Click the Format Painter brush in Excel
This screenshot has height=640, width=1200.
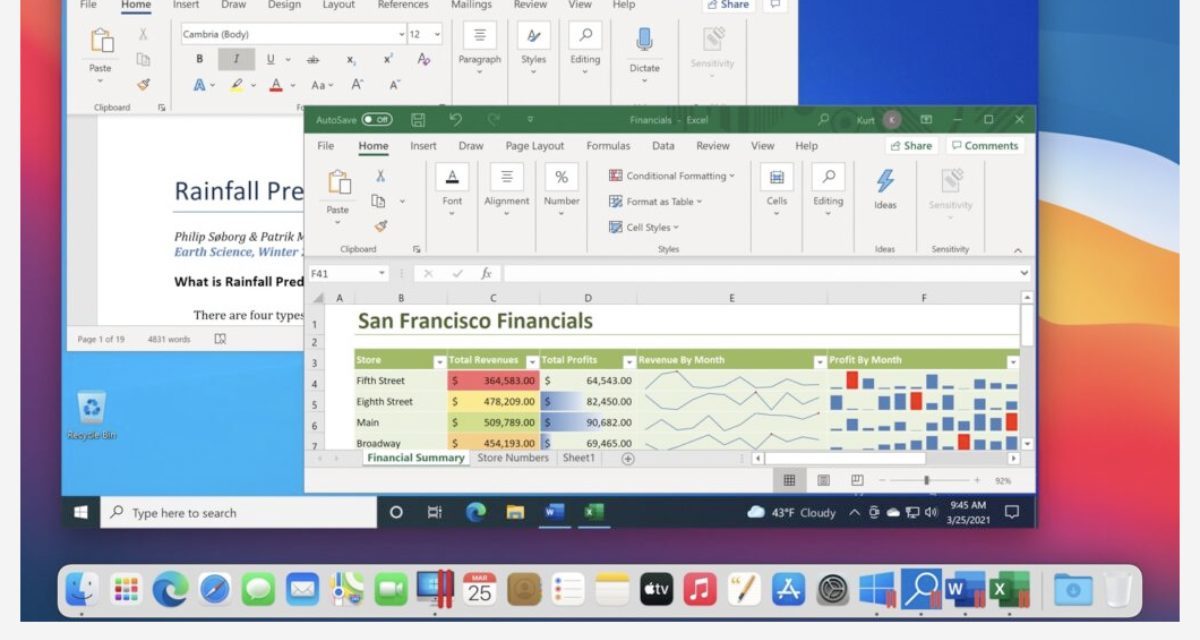pyautogui.click(x=380, y=226)
